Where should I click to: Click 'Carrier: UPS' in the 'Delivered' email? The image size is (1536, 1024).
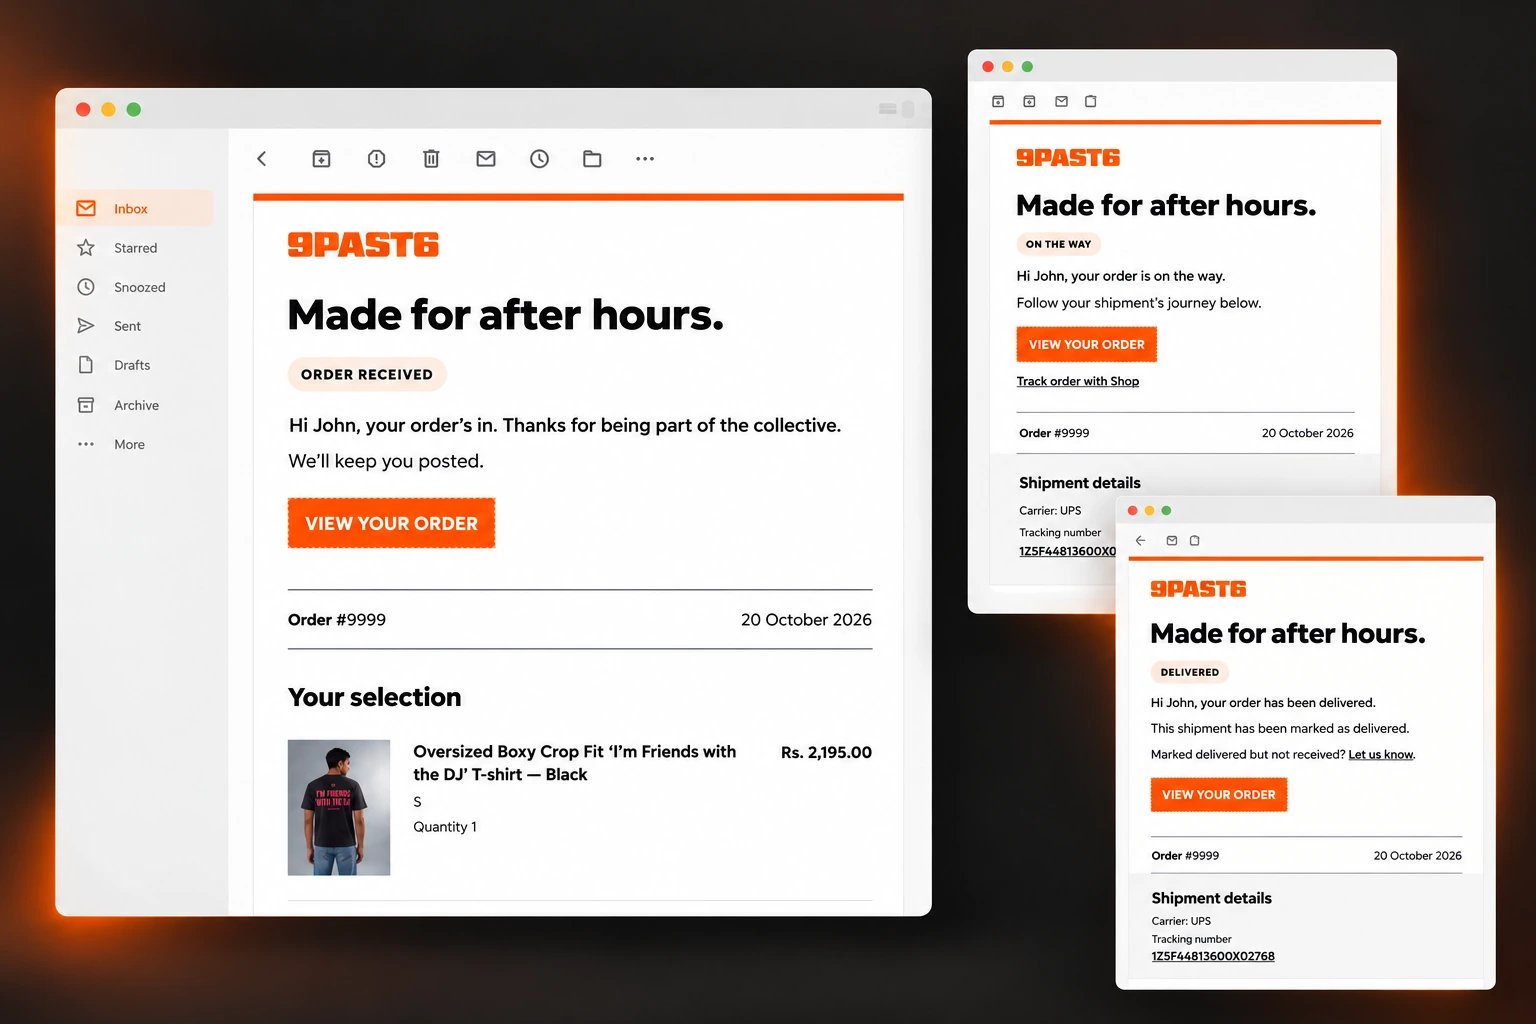point(1181,921)
